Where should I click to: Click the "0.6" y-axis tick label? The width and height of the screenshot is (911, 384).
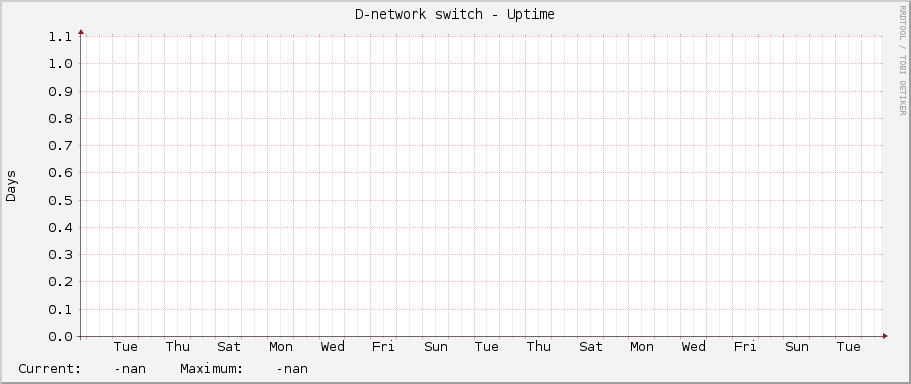[x=60, y=173]
